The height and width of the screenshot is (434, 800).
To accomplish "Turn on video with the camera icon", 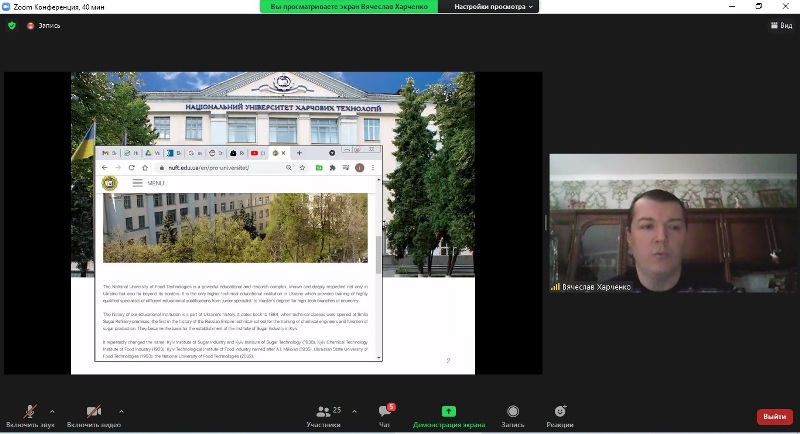I will pyautogui.click(x=94, y=411).
